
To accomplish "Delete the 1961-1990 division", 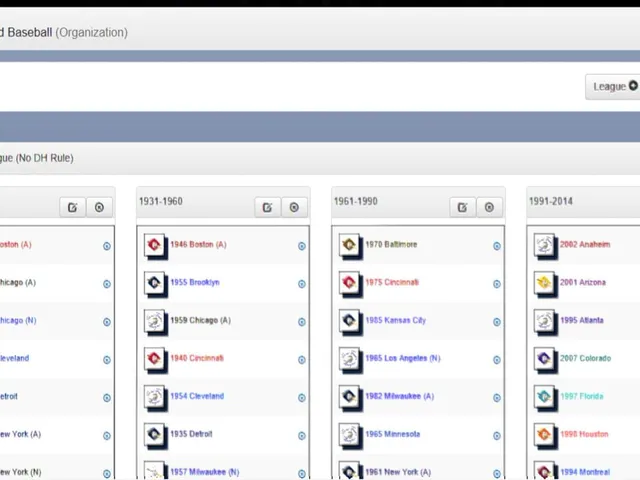I will 489,207.
